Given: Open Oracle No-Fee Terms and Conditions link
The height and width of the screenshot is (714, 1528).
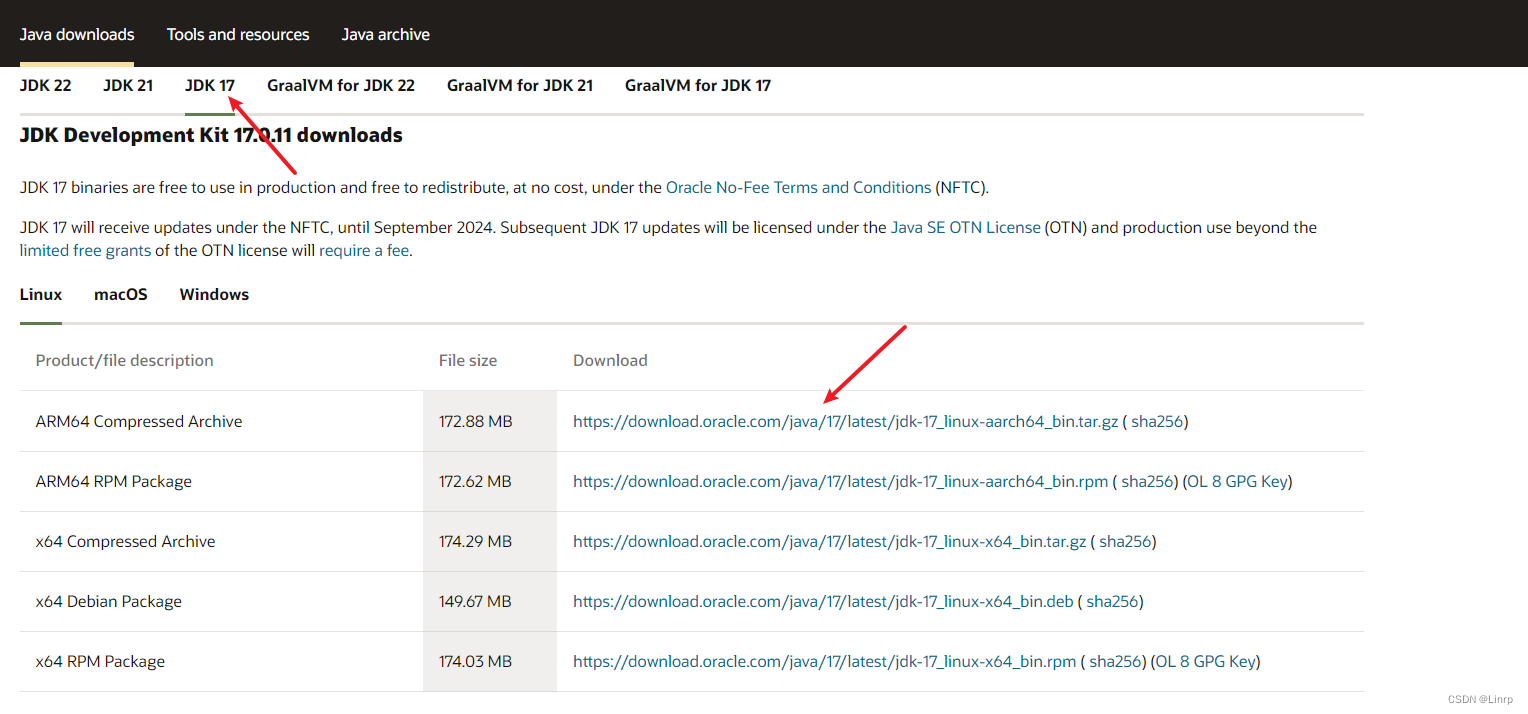Looking at the screenshot, I should pos(799,187).
